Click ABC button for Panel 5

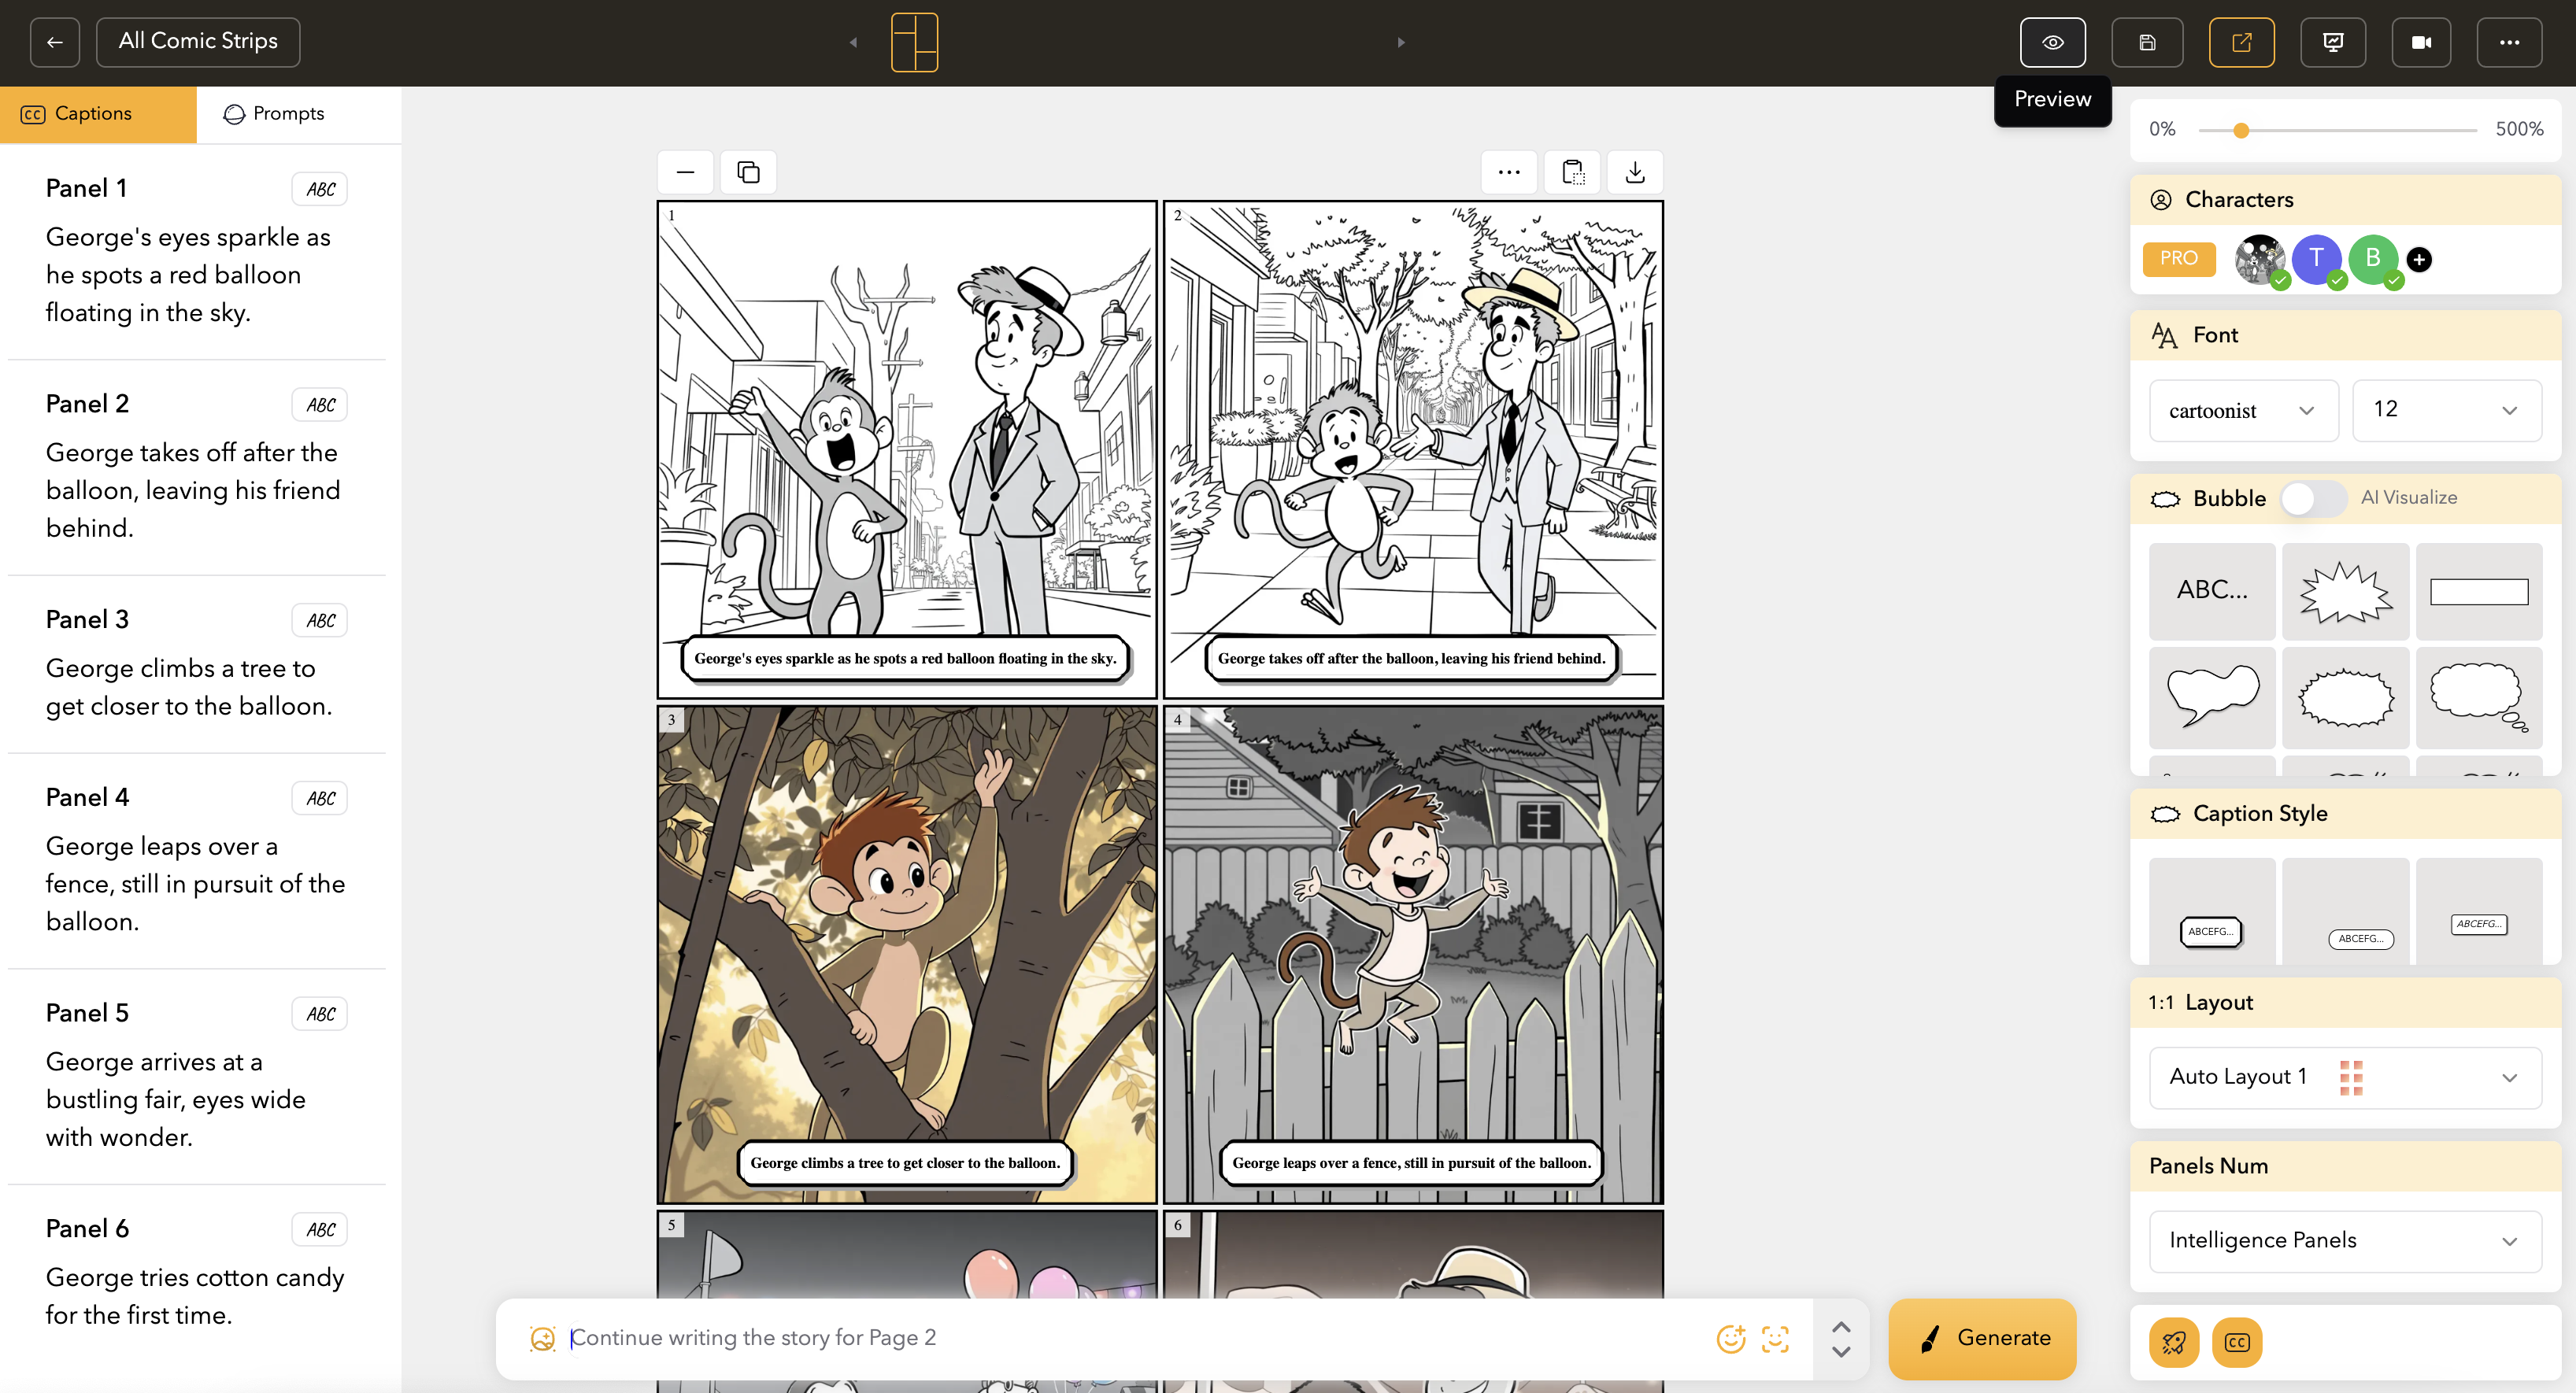coord(320,1014)
